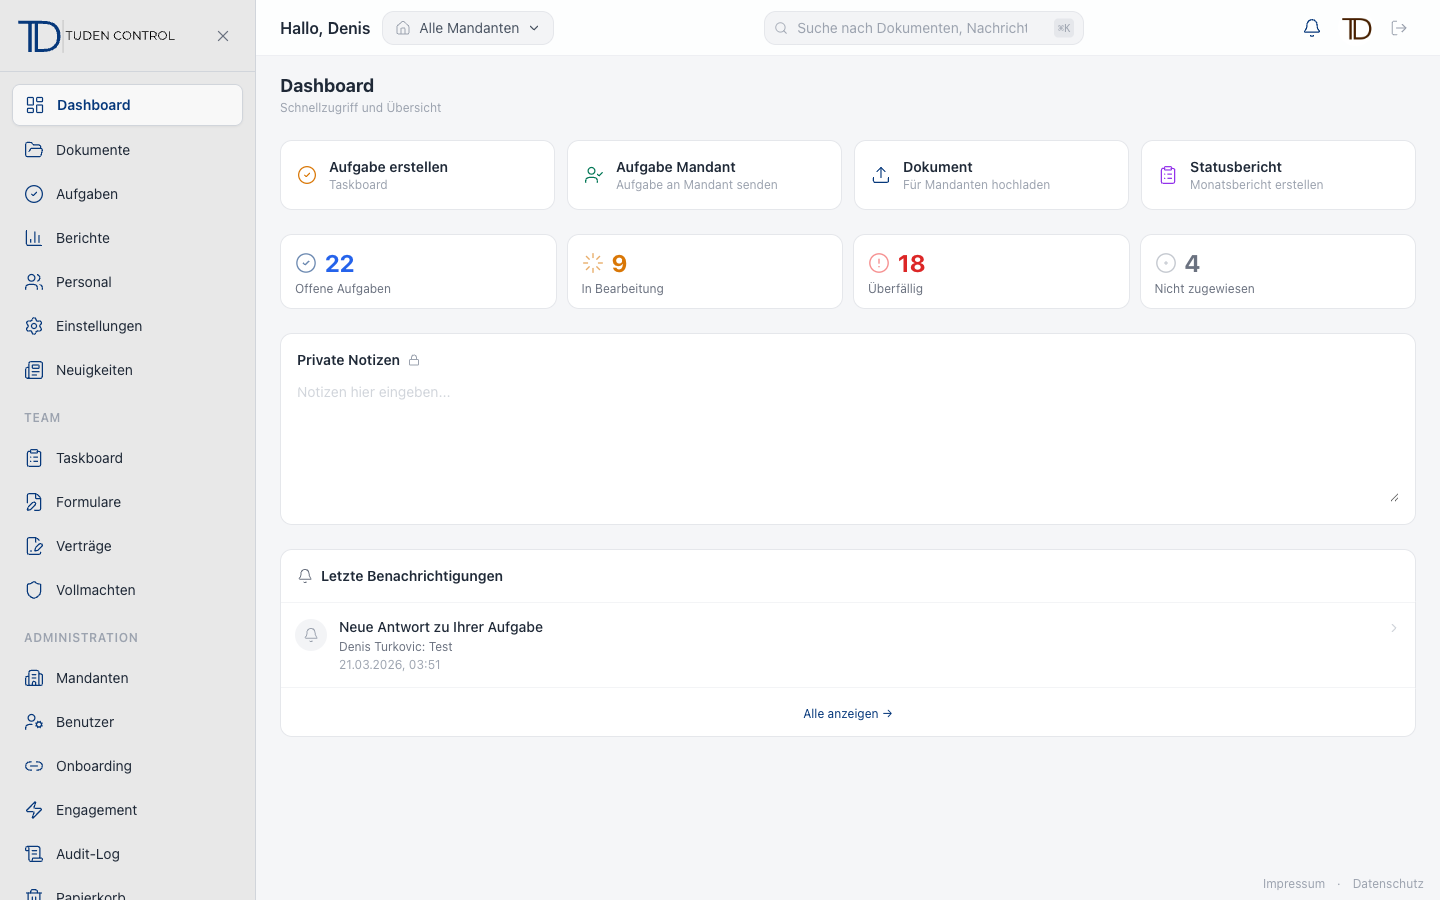Open the Neue Antwort zu Ihrer Aufgabe notification
Viewport: 1440px width, 900px height.
pyautogui.click(x=848, y=645)
